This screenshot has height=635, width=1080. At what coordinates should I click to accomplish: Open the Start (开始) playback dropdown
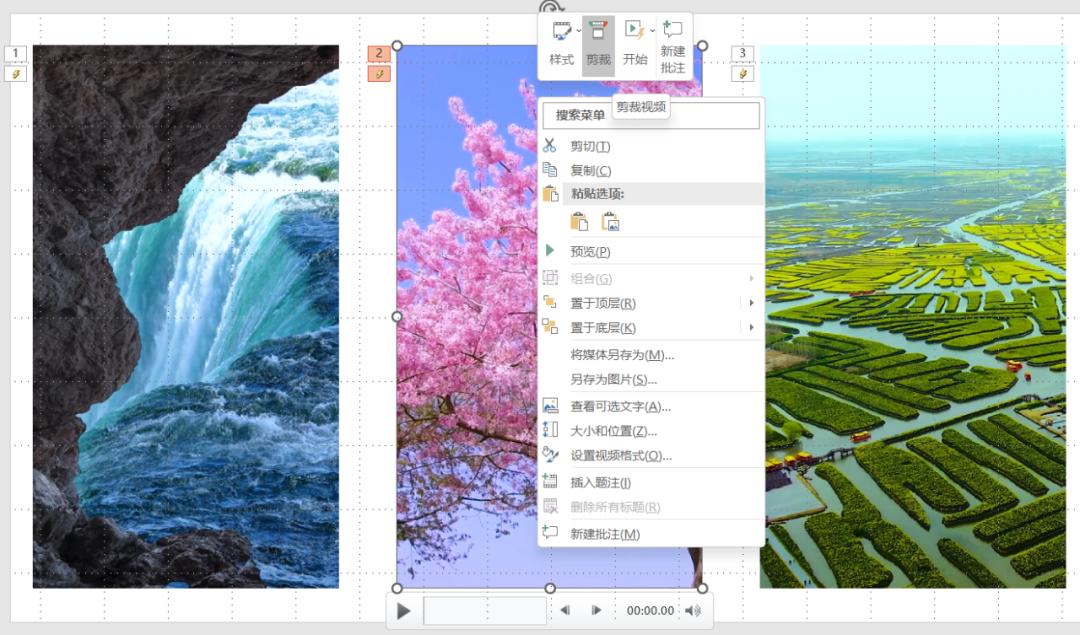click(x=653, y=31)
